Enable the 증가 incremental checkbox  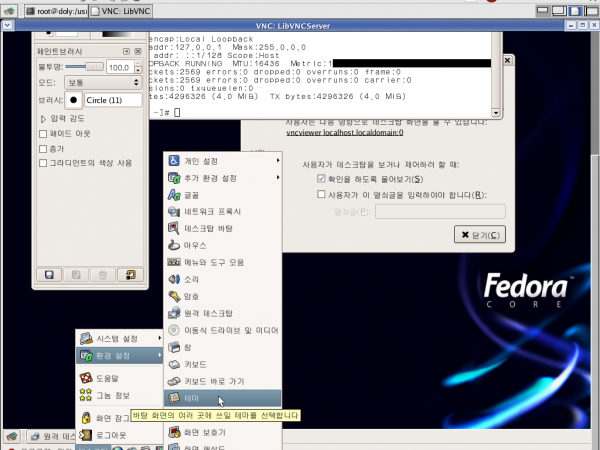point(43,148)
